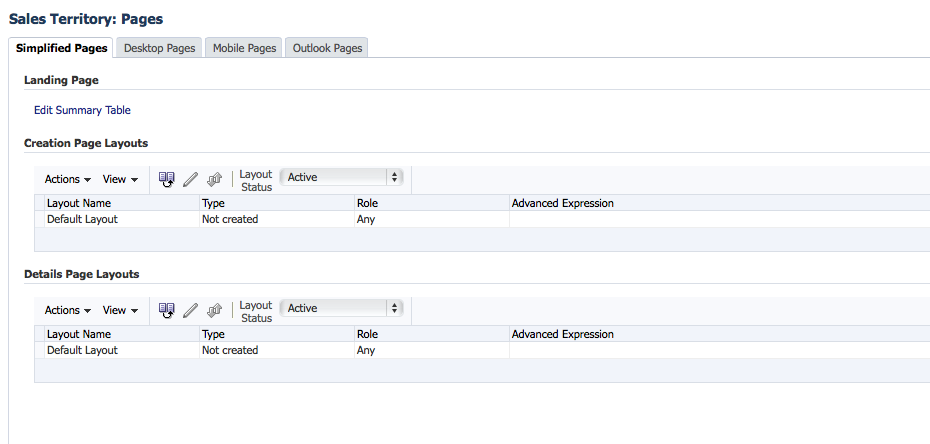
Task: Open View menu in Details Page Layouts
Action: pos(120,310)
